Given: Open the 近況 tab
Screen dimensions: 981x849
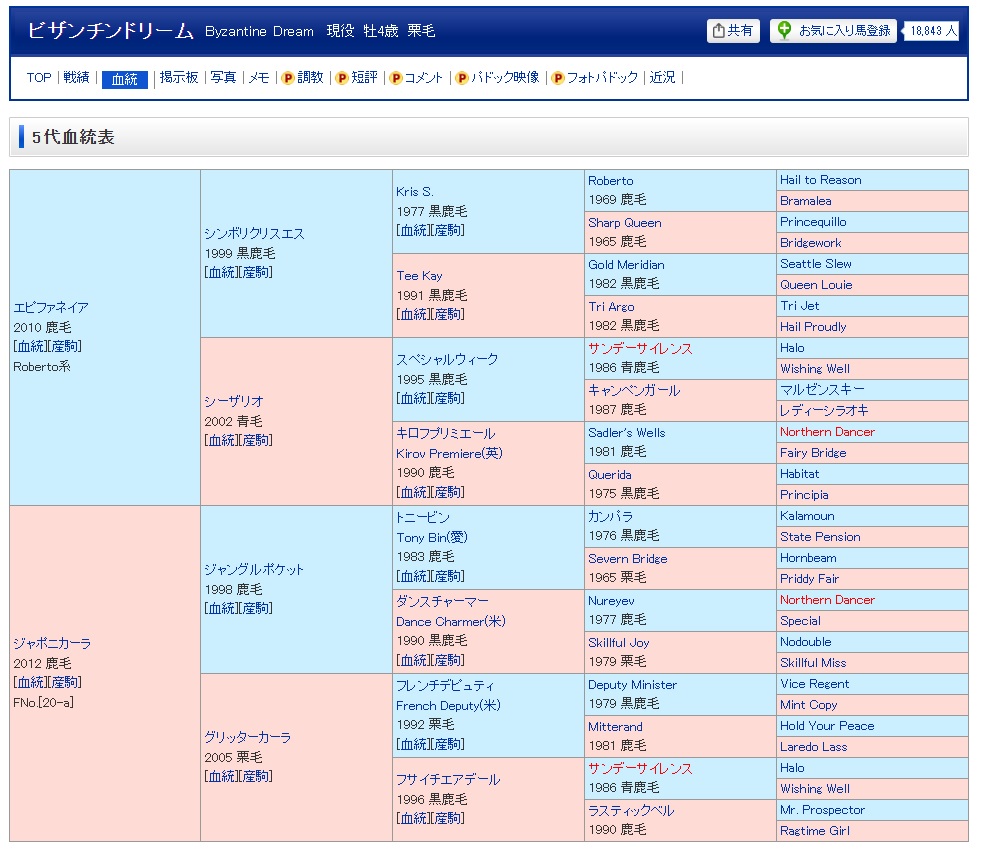Looking at the screenshot, I should click(662, 78).
